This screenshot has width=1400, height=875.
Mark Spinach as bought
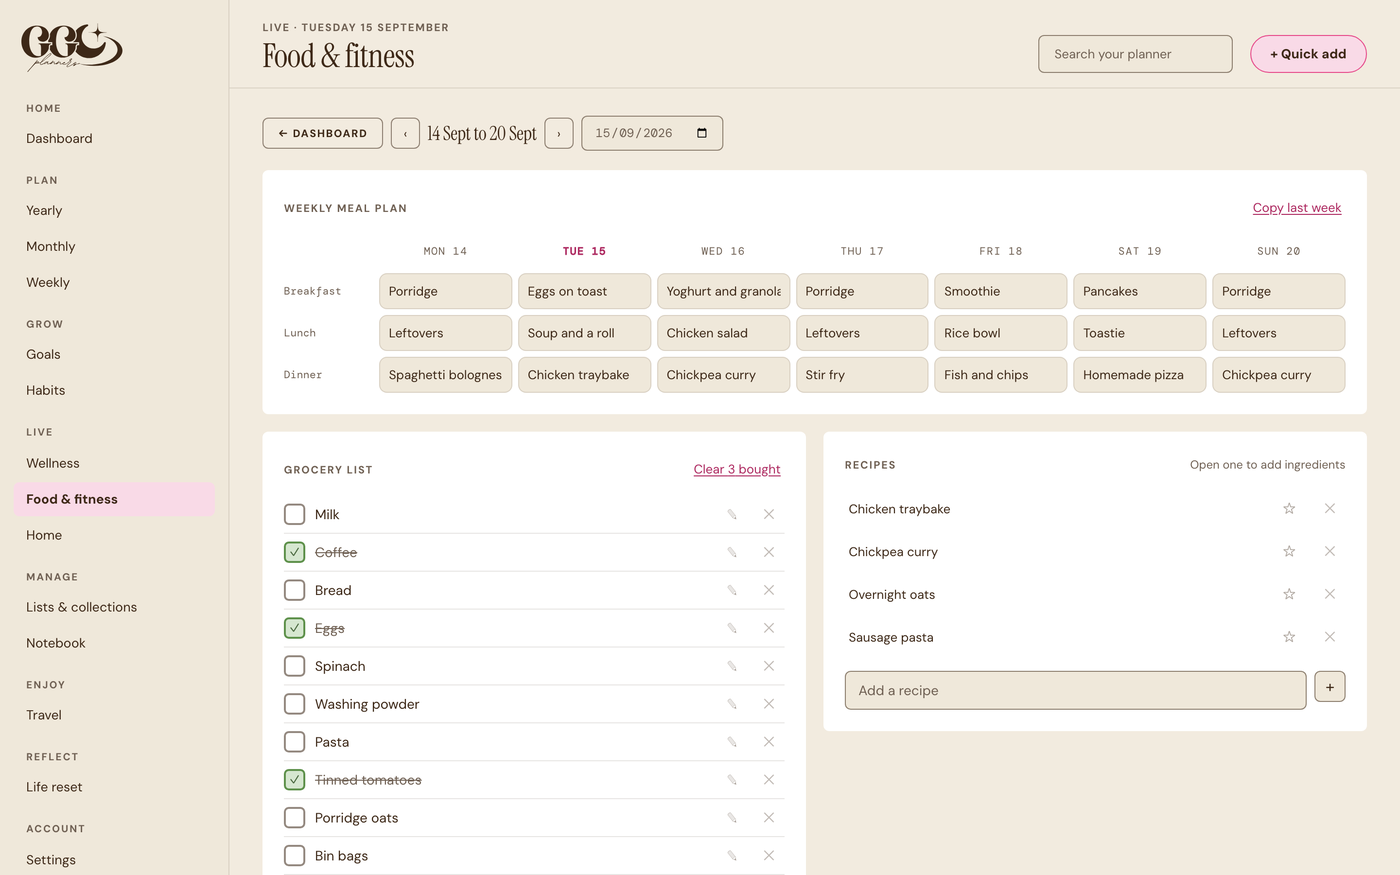click(x=295, y=666)
